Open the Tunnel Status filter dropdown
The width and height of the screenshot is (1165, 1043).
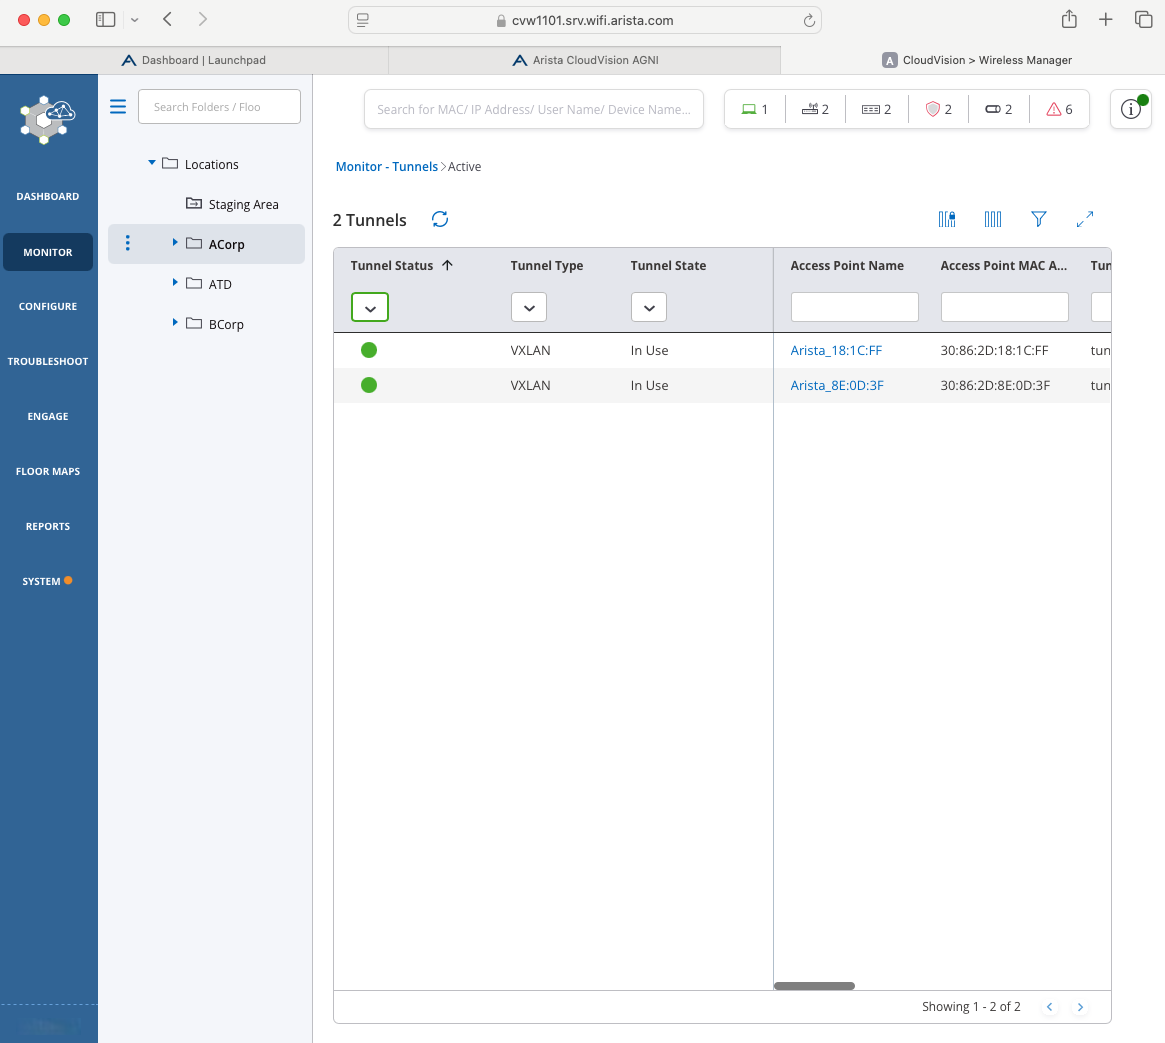370,308
